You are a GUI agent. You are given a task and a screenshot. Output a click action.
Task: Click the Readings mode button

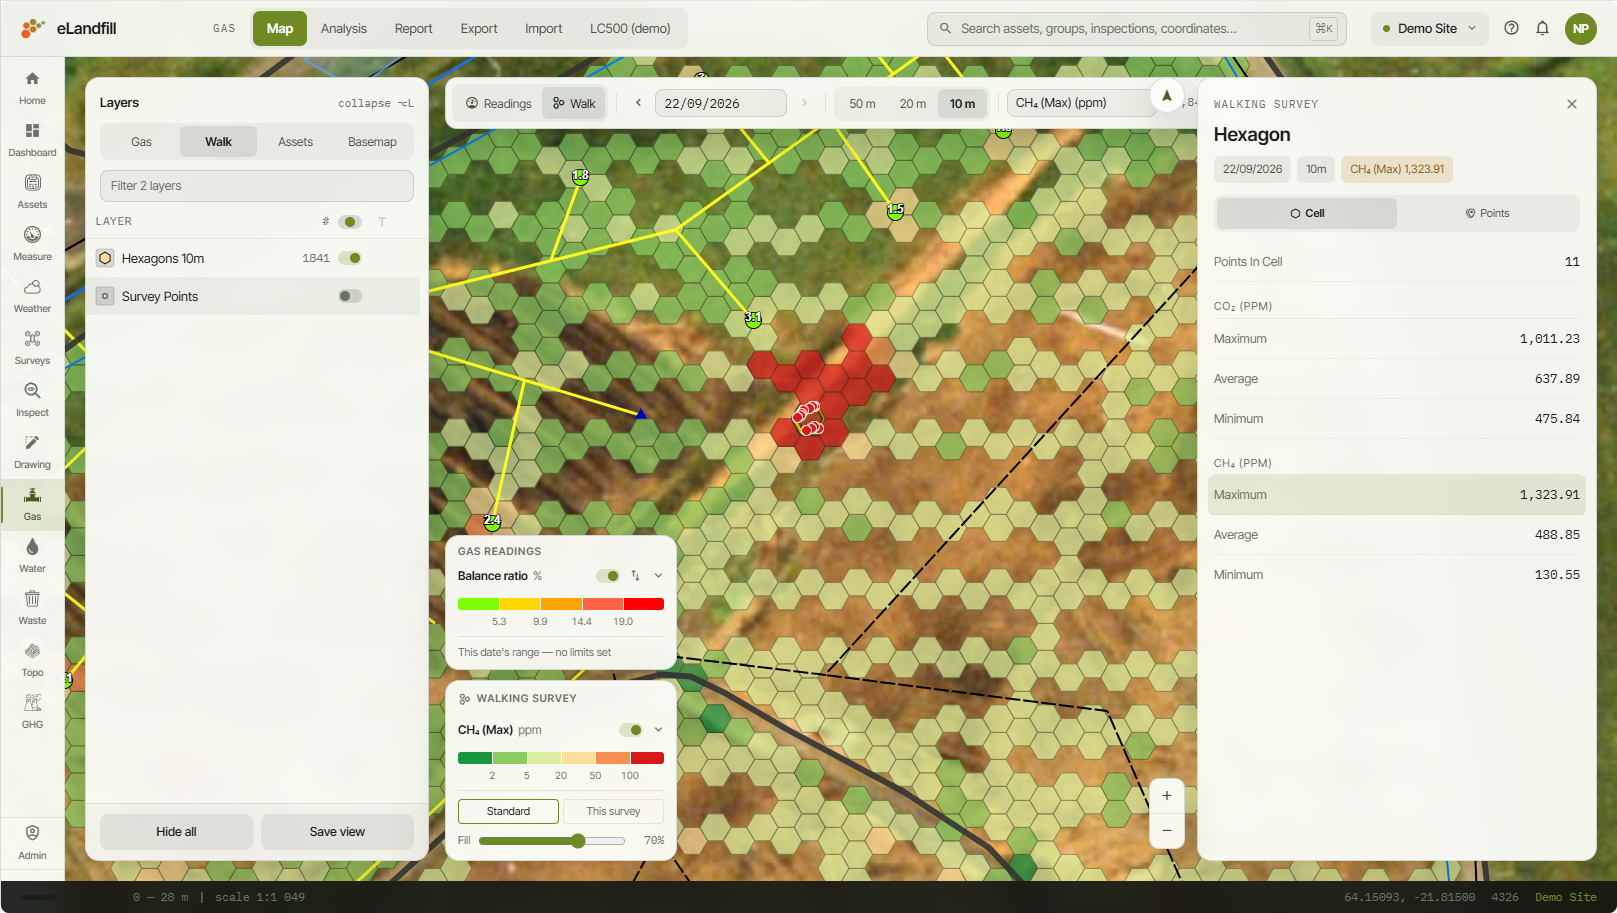pos(499,104)
